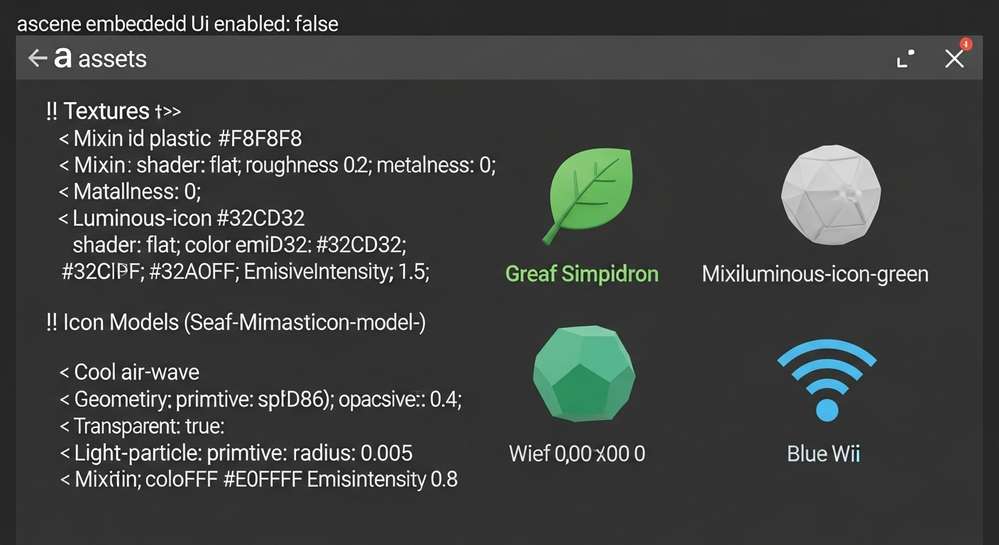Click the 'a' assets logo icon
Image resolution: width=999 pixels, height=545 pixels.
[63, 59]
